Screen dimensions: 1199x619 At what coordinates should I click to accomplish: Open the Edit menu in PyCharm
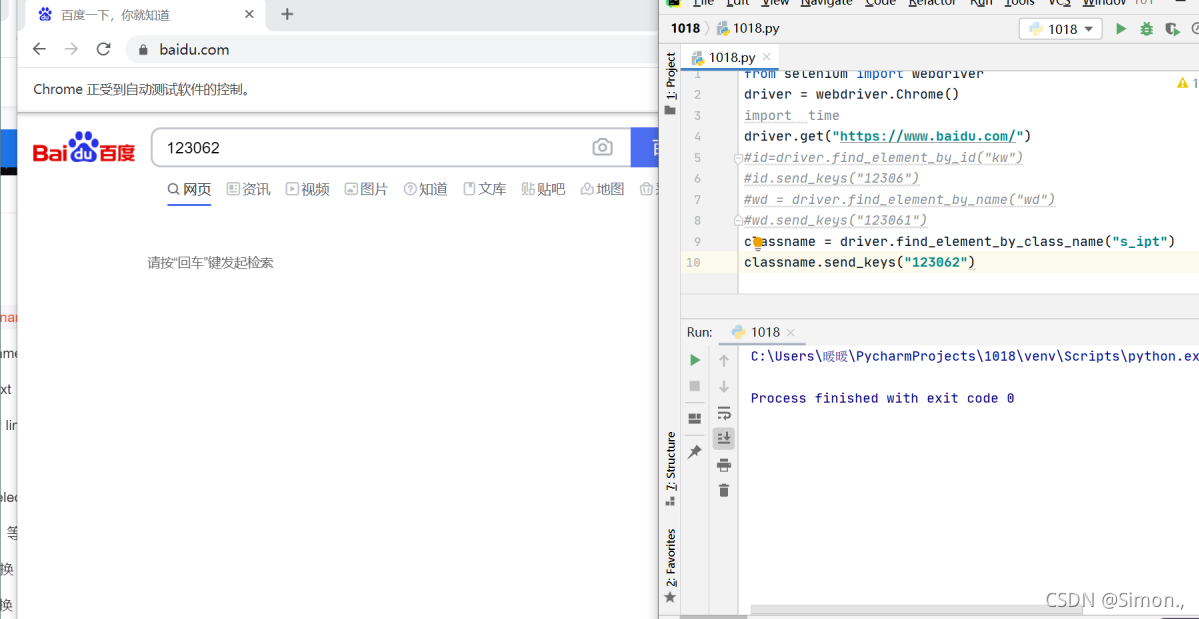coord(738,3)
